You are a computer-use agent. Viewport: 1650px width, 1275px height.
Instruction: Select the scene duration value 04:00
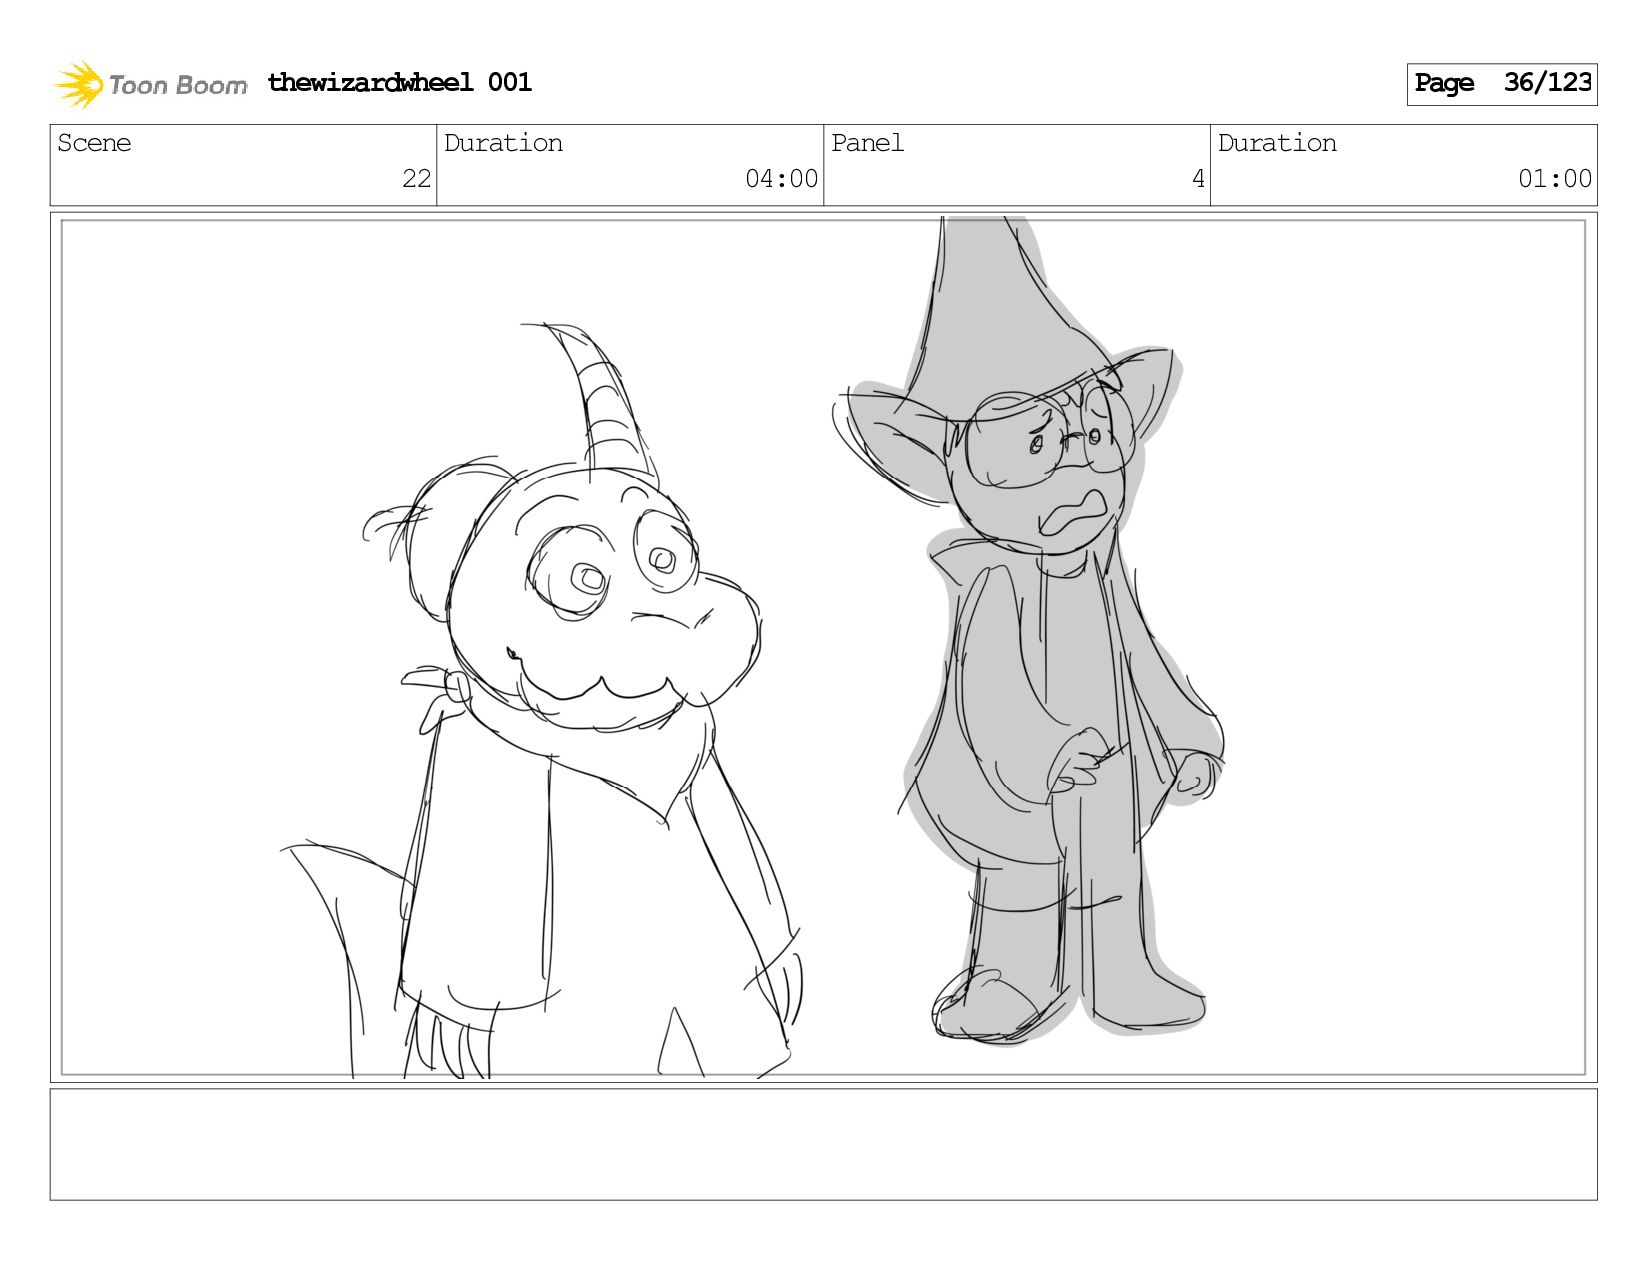(782, 179)
